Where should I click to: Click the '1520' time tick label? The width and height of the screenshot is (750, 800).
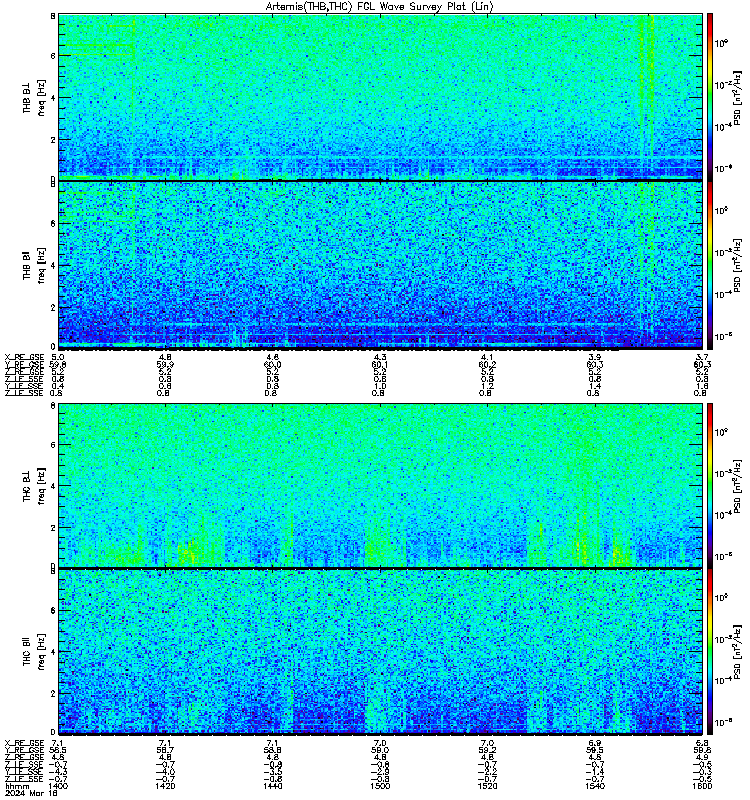point(487,786)
